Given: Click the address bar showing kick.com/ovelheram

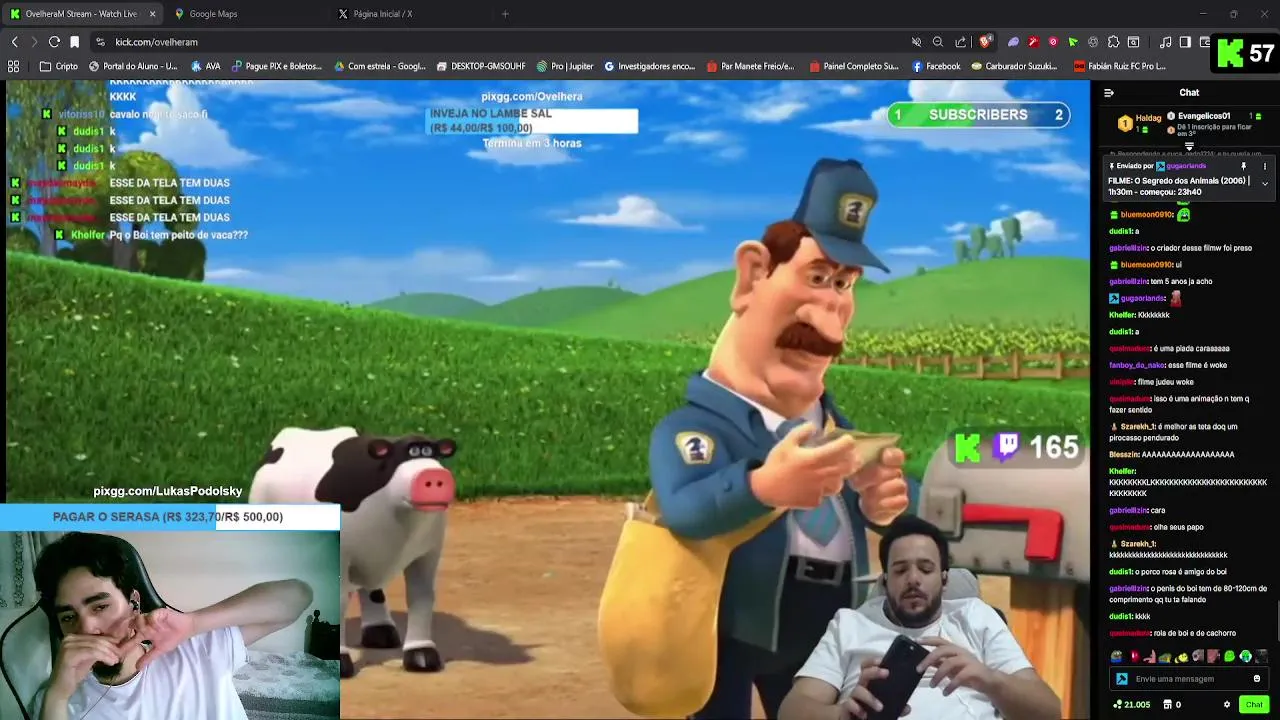Looking at the screenshot, I should pos(500,42).
